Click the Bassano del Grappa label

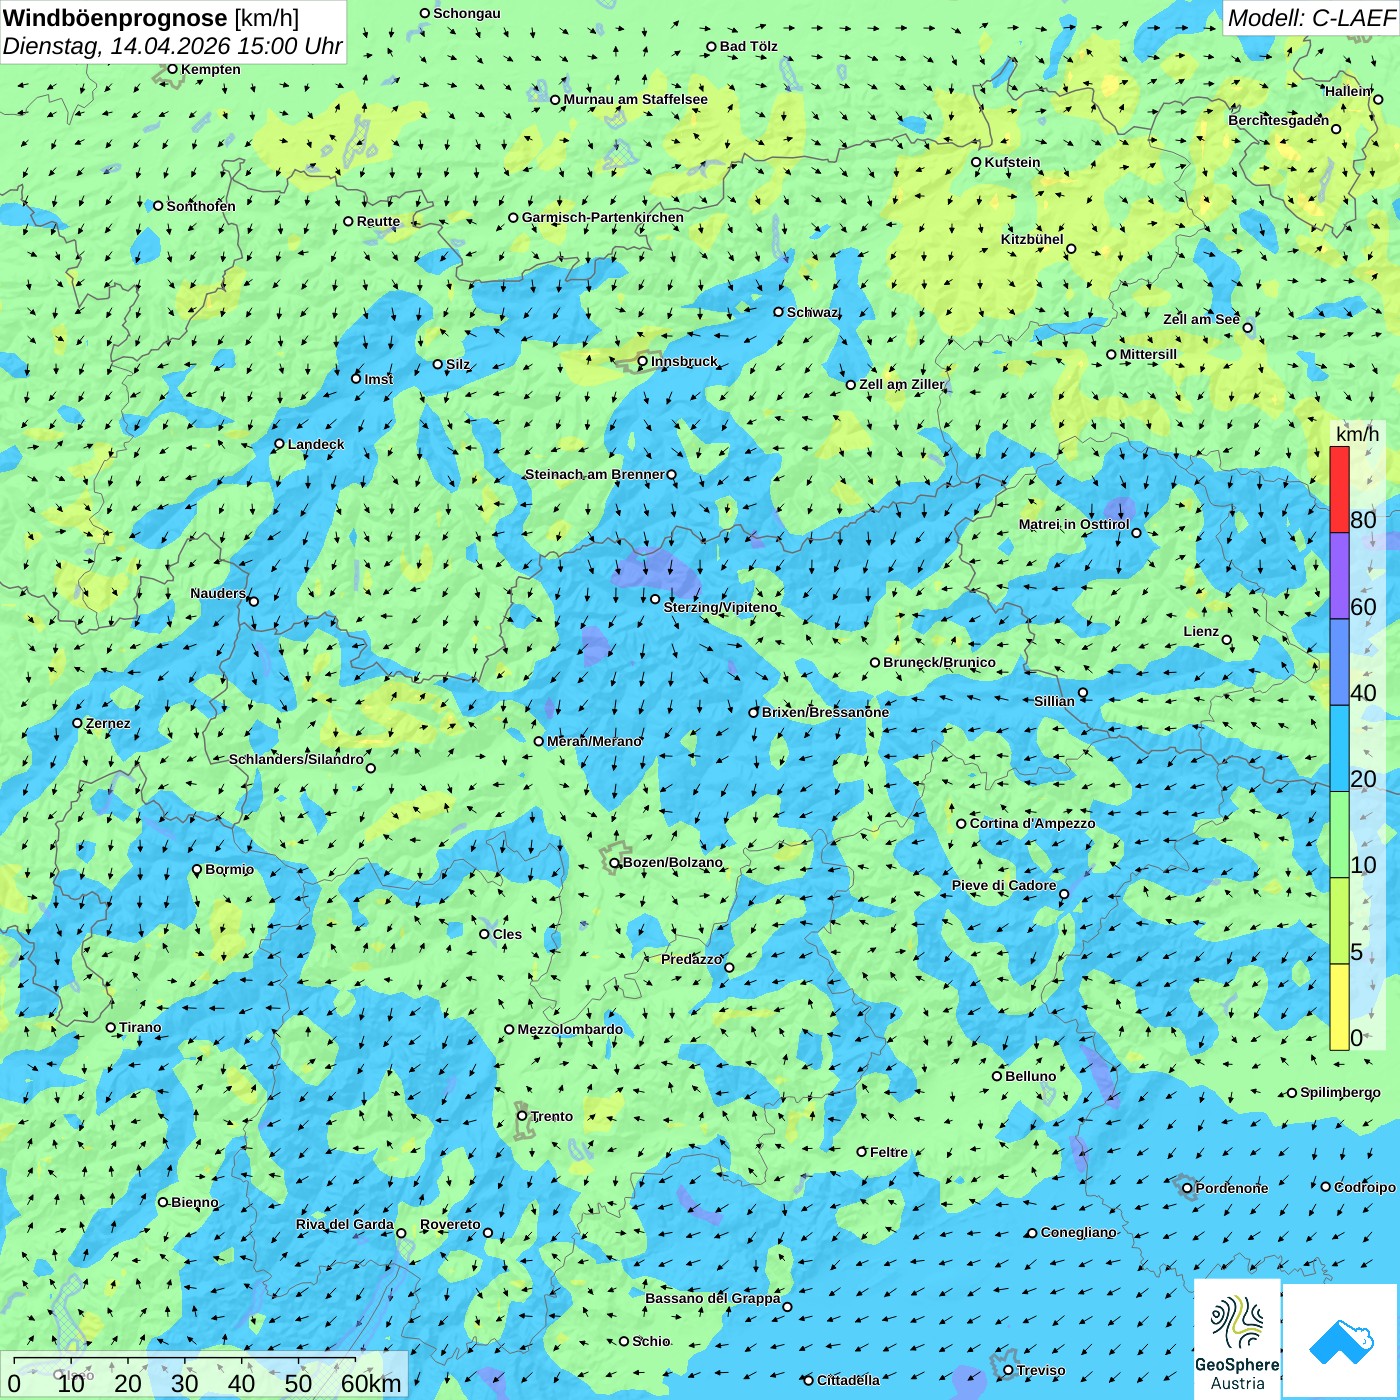712,1298
